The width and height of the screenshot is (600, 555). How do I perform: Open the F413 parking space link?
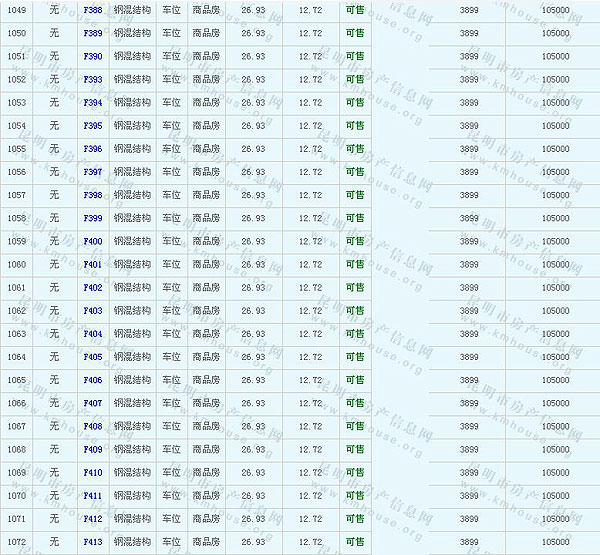tap(93, 542)
